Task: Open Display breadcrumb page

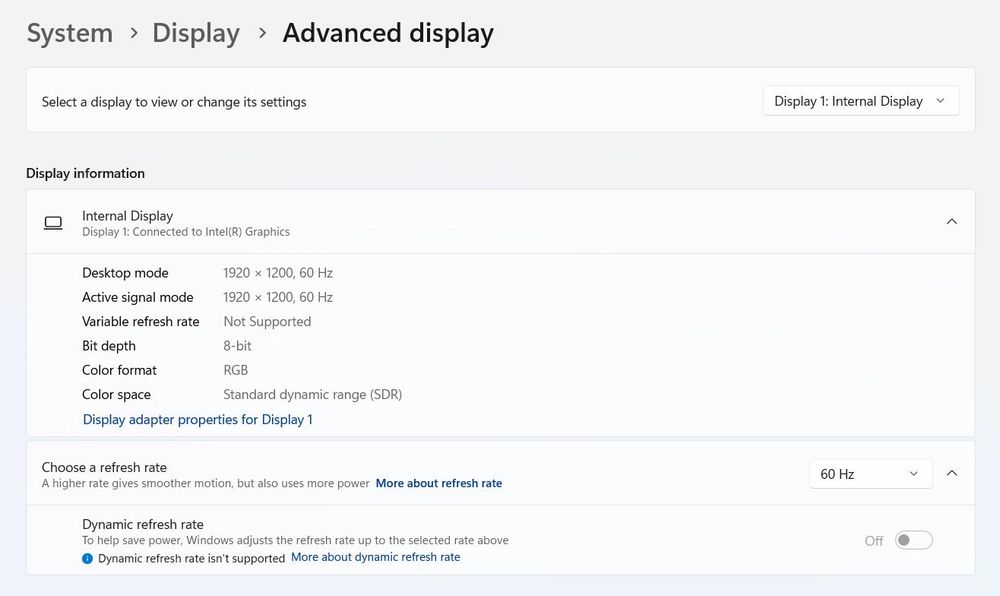Action: (x=196, y=33)
